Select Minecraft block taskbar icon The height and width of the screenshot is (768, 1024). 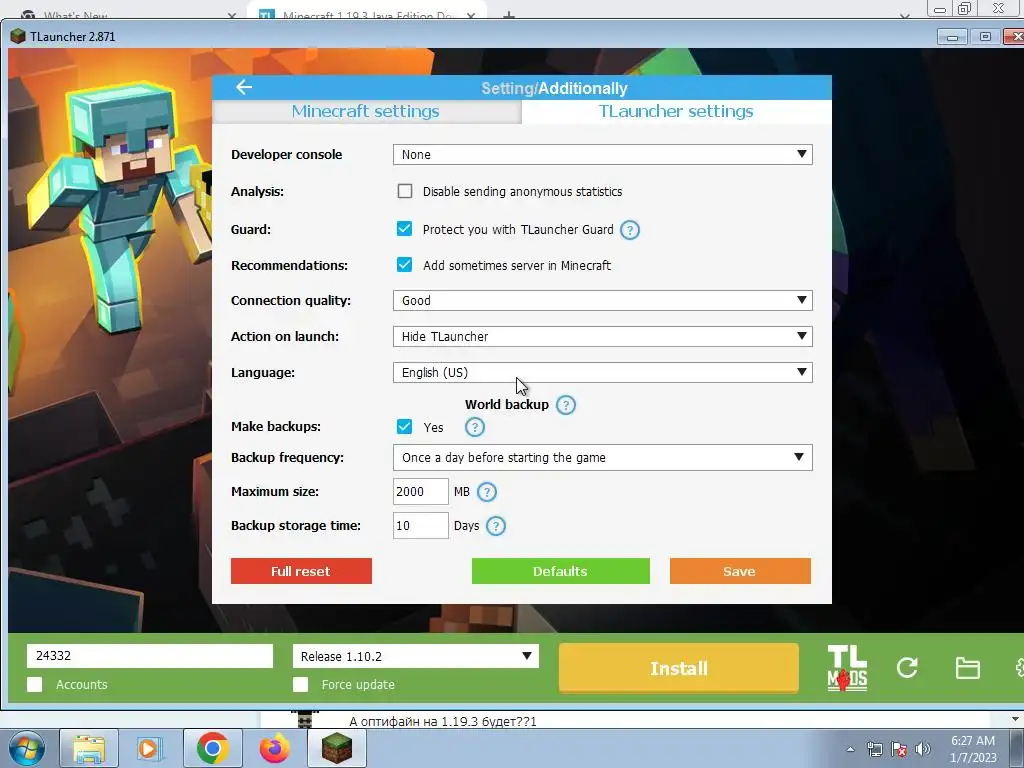(x=336, y=748)
